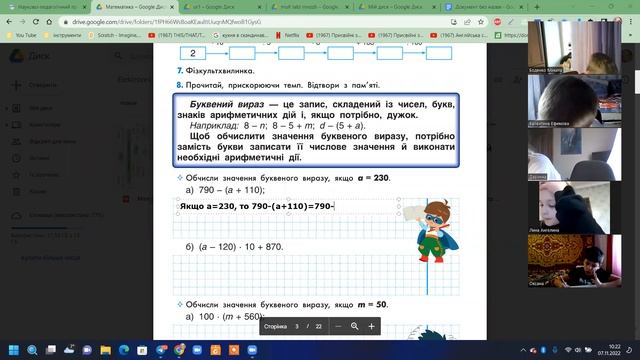Screen dimensions: 640x360
Task: Open the Інструменти bookmarks folder
Action: 62,36
